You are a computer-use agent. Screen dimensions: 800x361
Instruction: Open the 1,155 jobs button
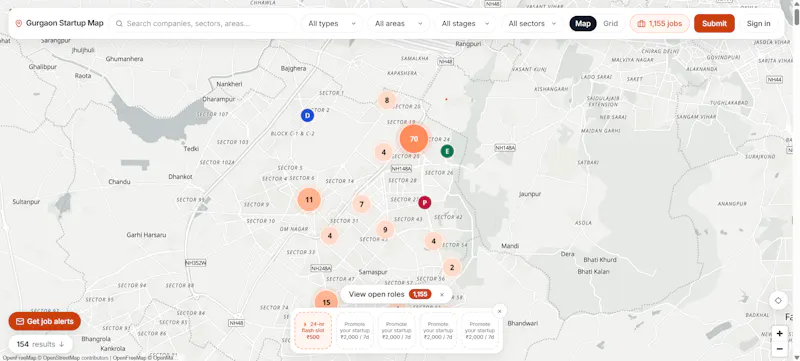coord(660,23)
